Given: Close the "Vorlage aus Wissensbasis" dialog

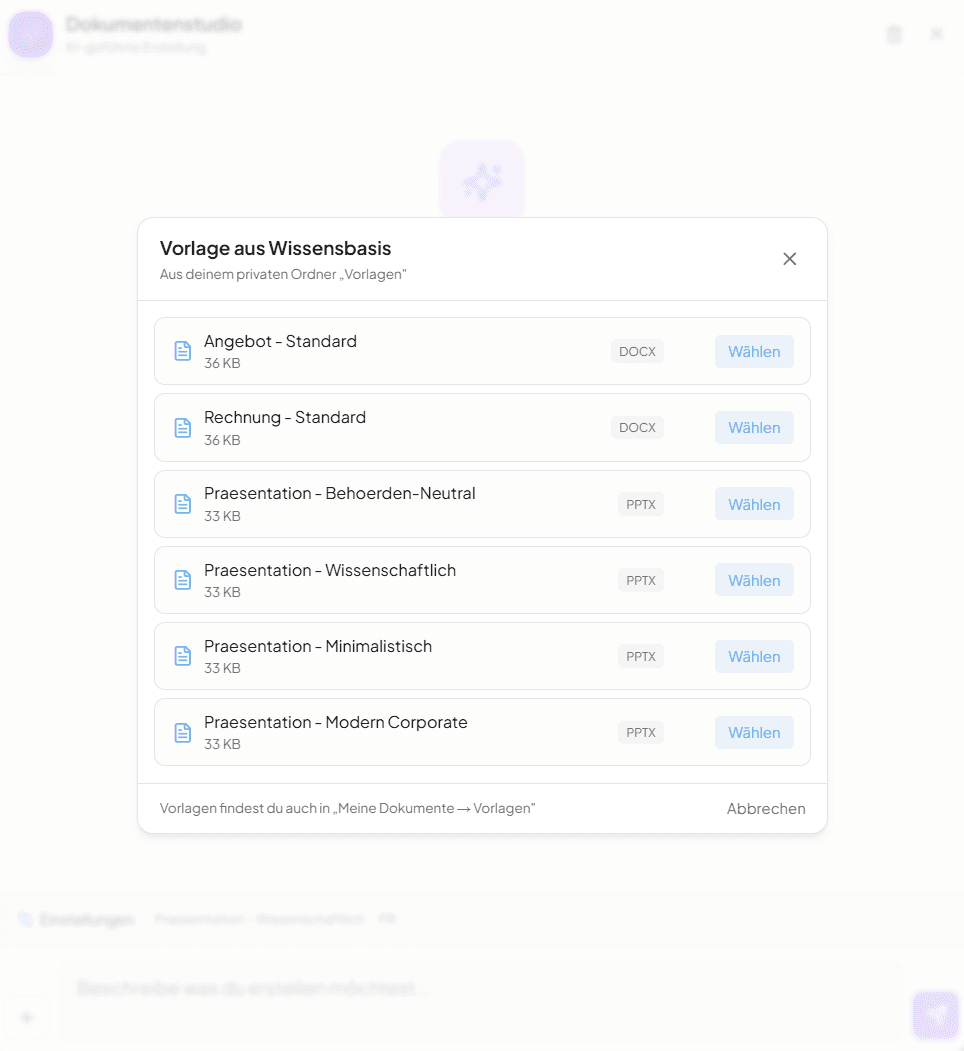Looking at the screenshot, I should click(x=789, y=258).
